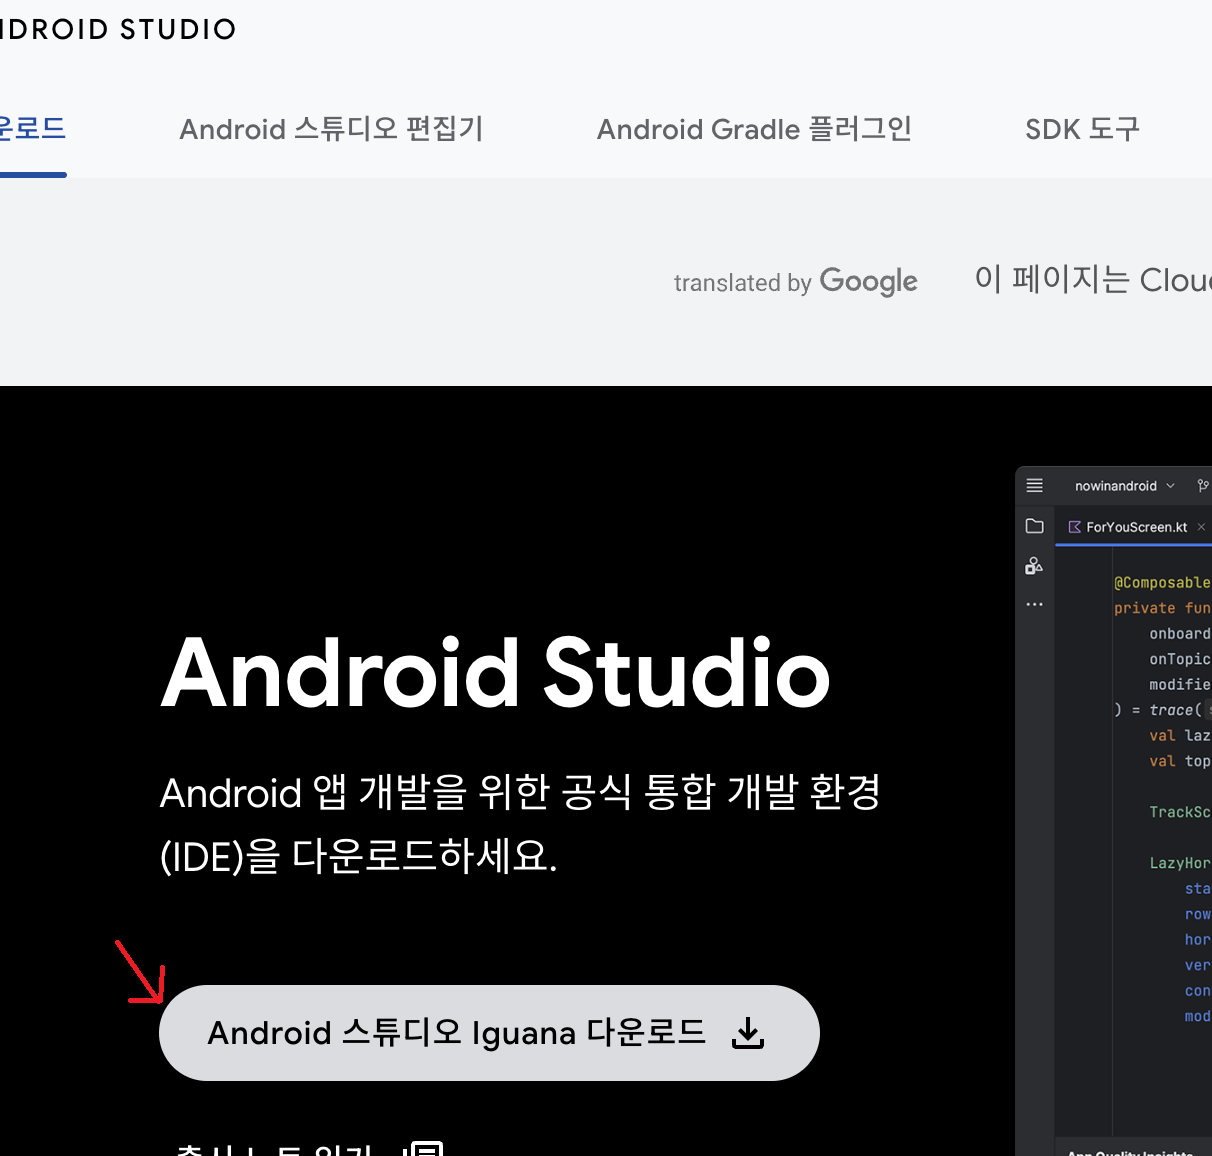This screenshot has height=1156, width=1212.
Task: Click the @Composable annotation in code
Action: coord(1163,582)
